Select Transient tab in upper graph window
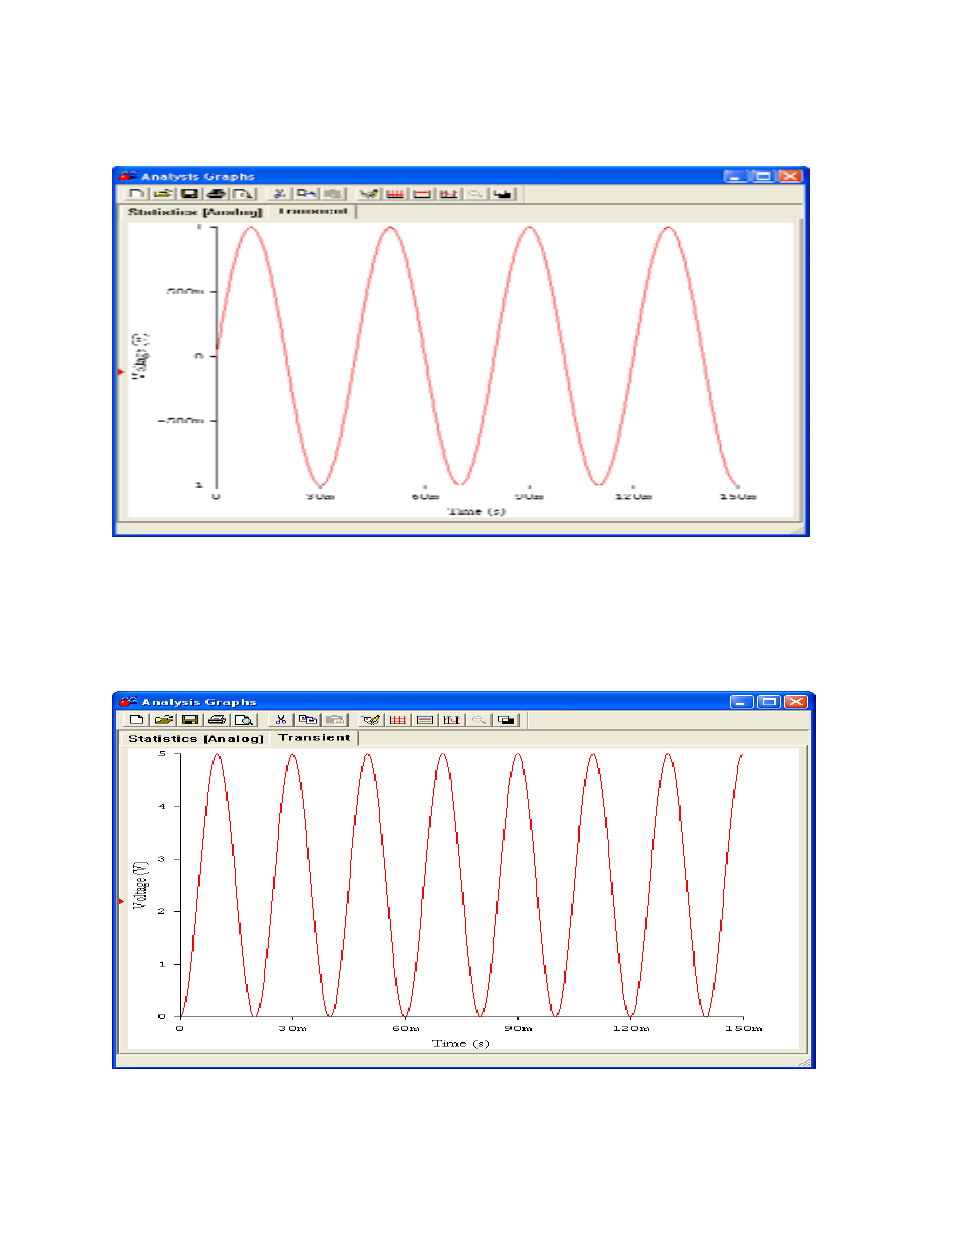 point(313,211)
